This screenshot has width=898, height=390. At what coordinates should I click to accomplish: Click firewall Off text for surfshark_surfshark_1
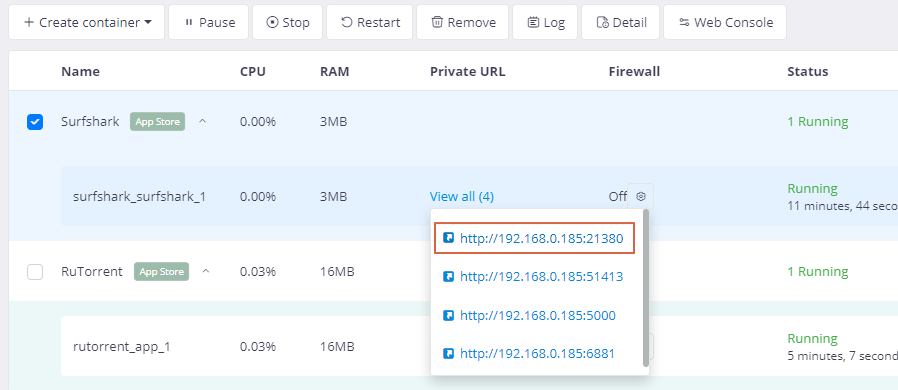[617, 196]
